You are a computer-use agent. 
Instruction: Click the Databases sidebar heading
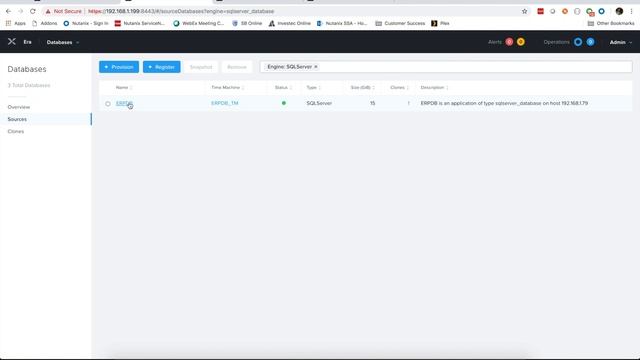(x=27, y=69)
